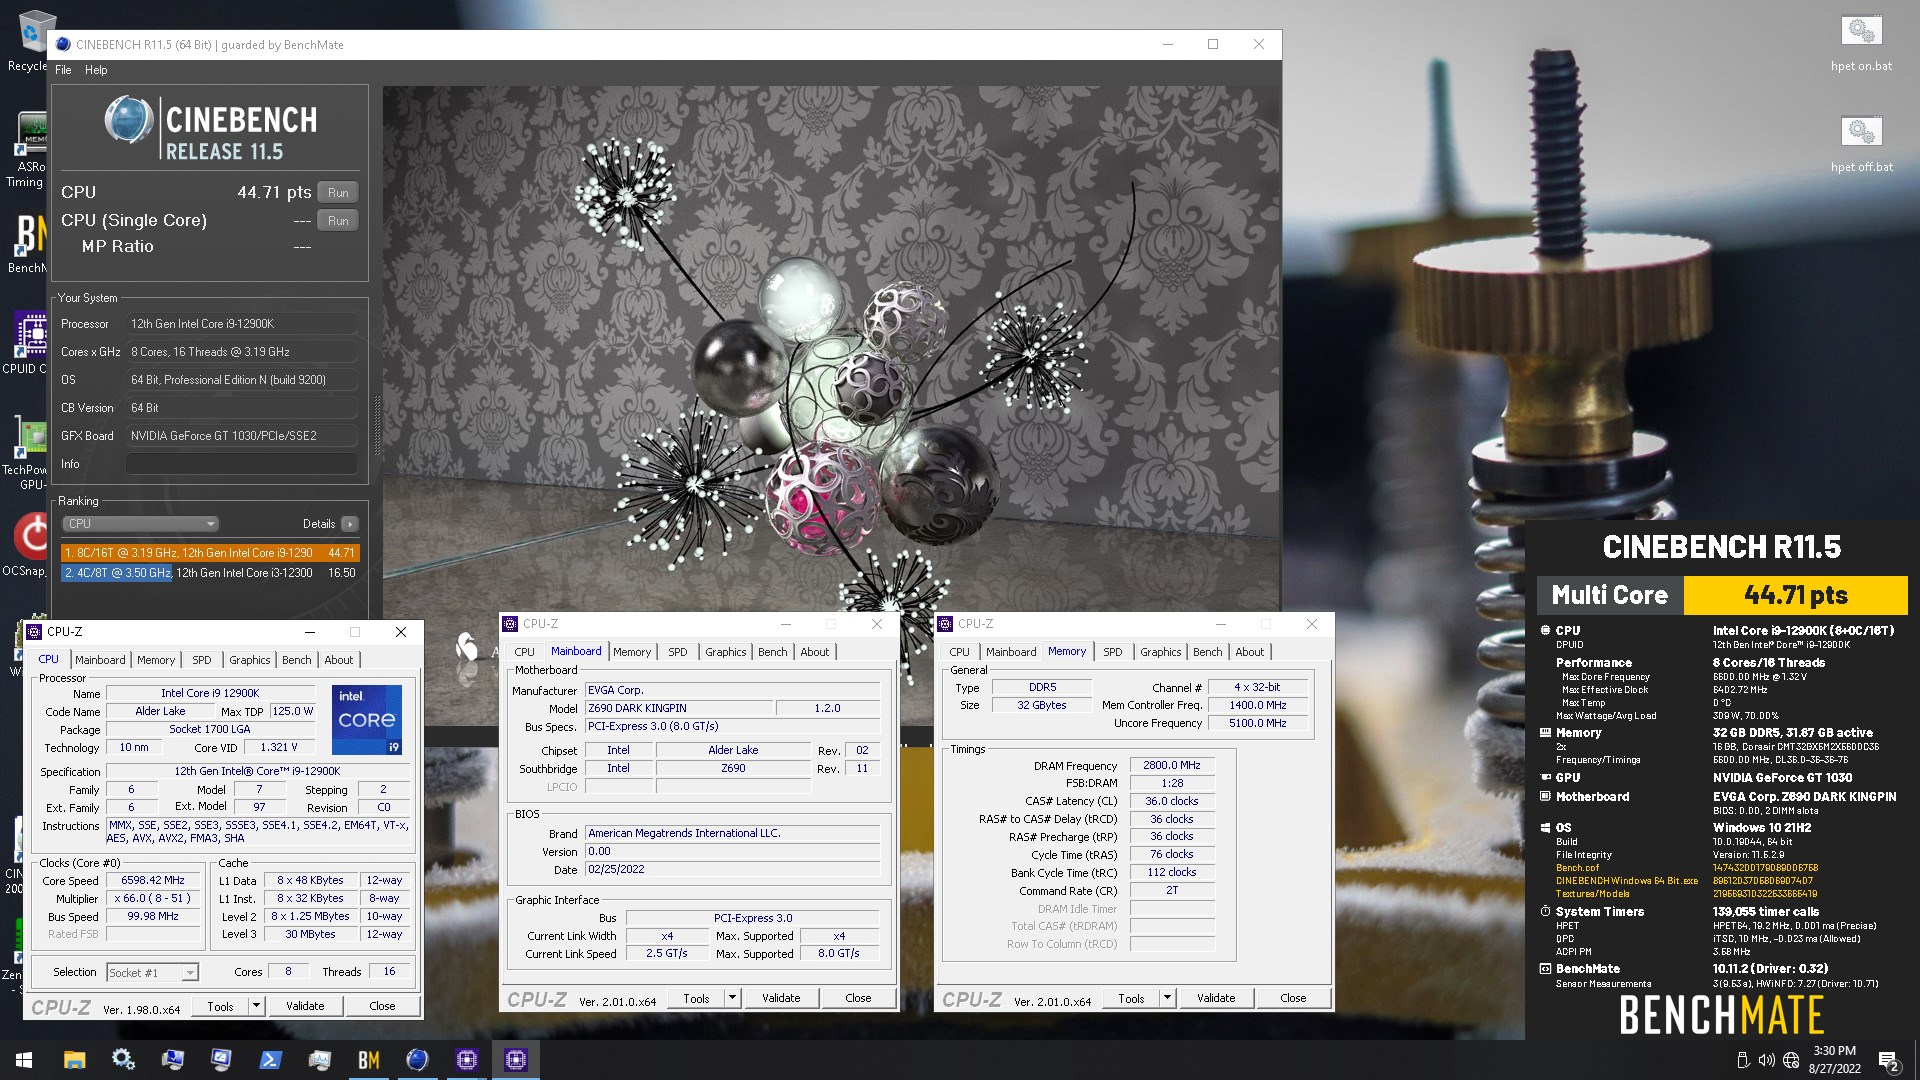Click Validate in CPU-Z CPU window
The width and height of the screenshot is (1920, 1080).
pos(305,1006)
